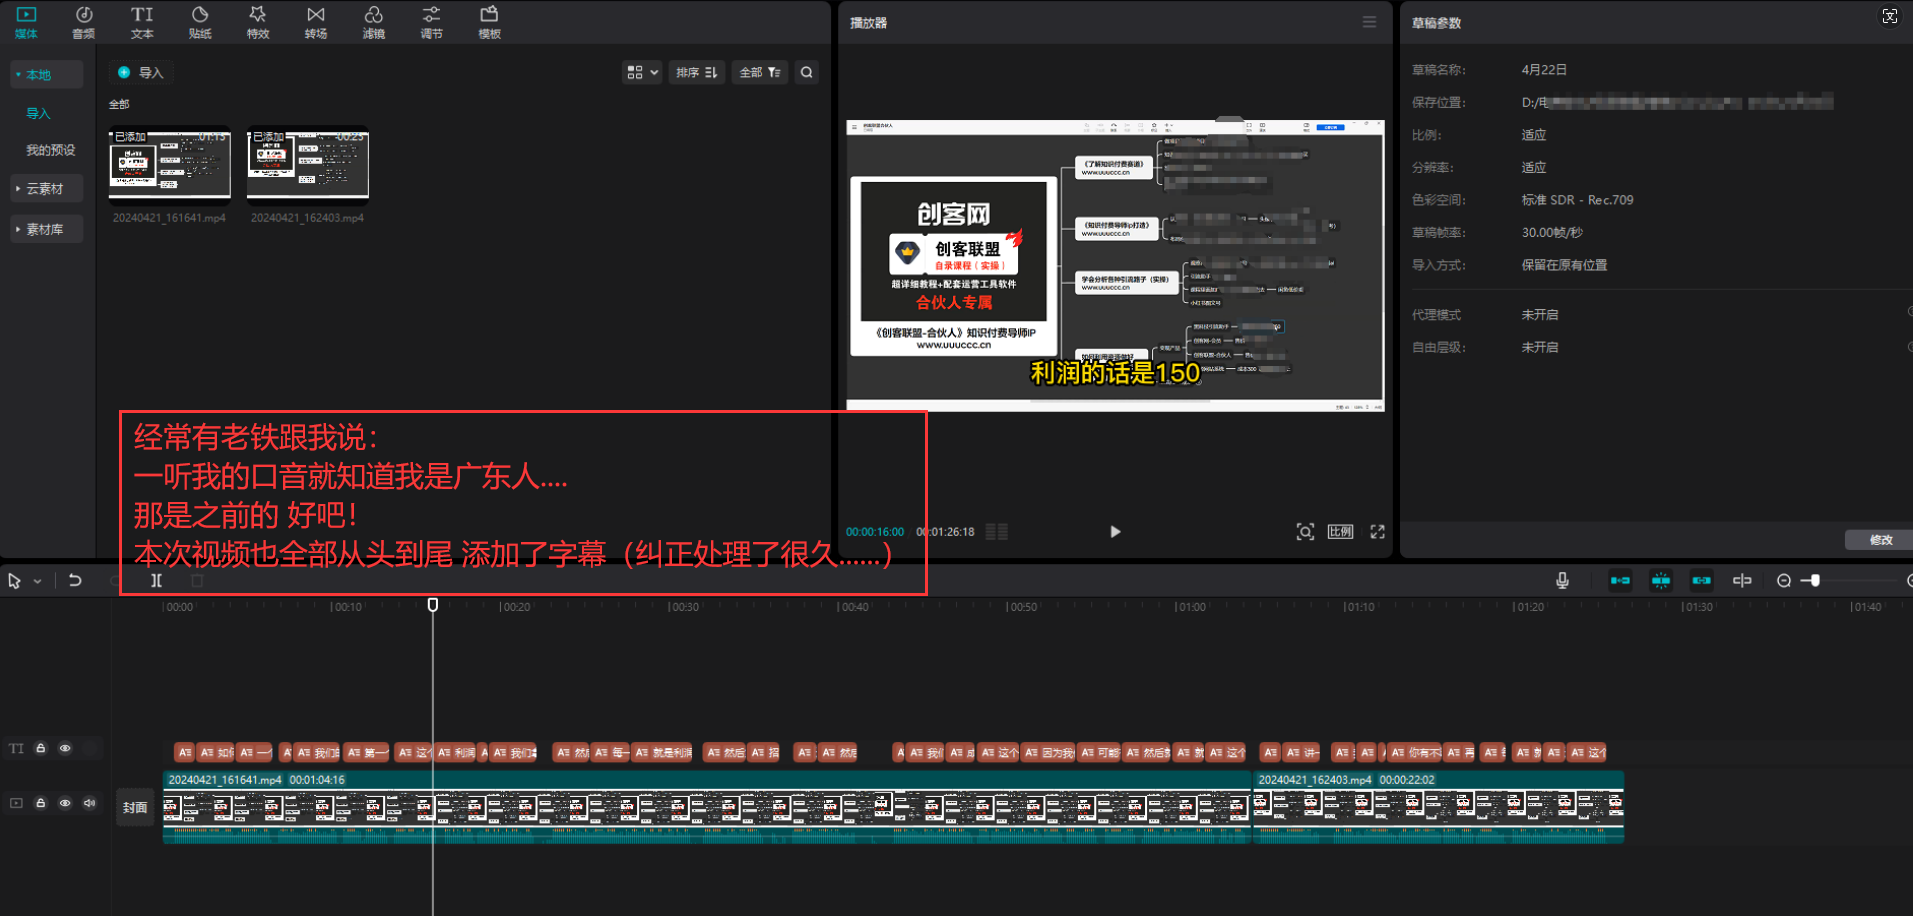1913x916 pixels.
Task: Click the magnifier search icon in media panel
Action: [x=806, y=72]
